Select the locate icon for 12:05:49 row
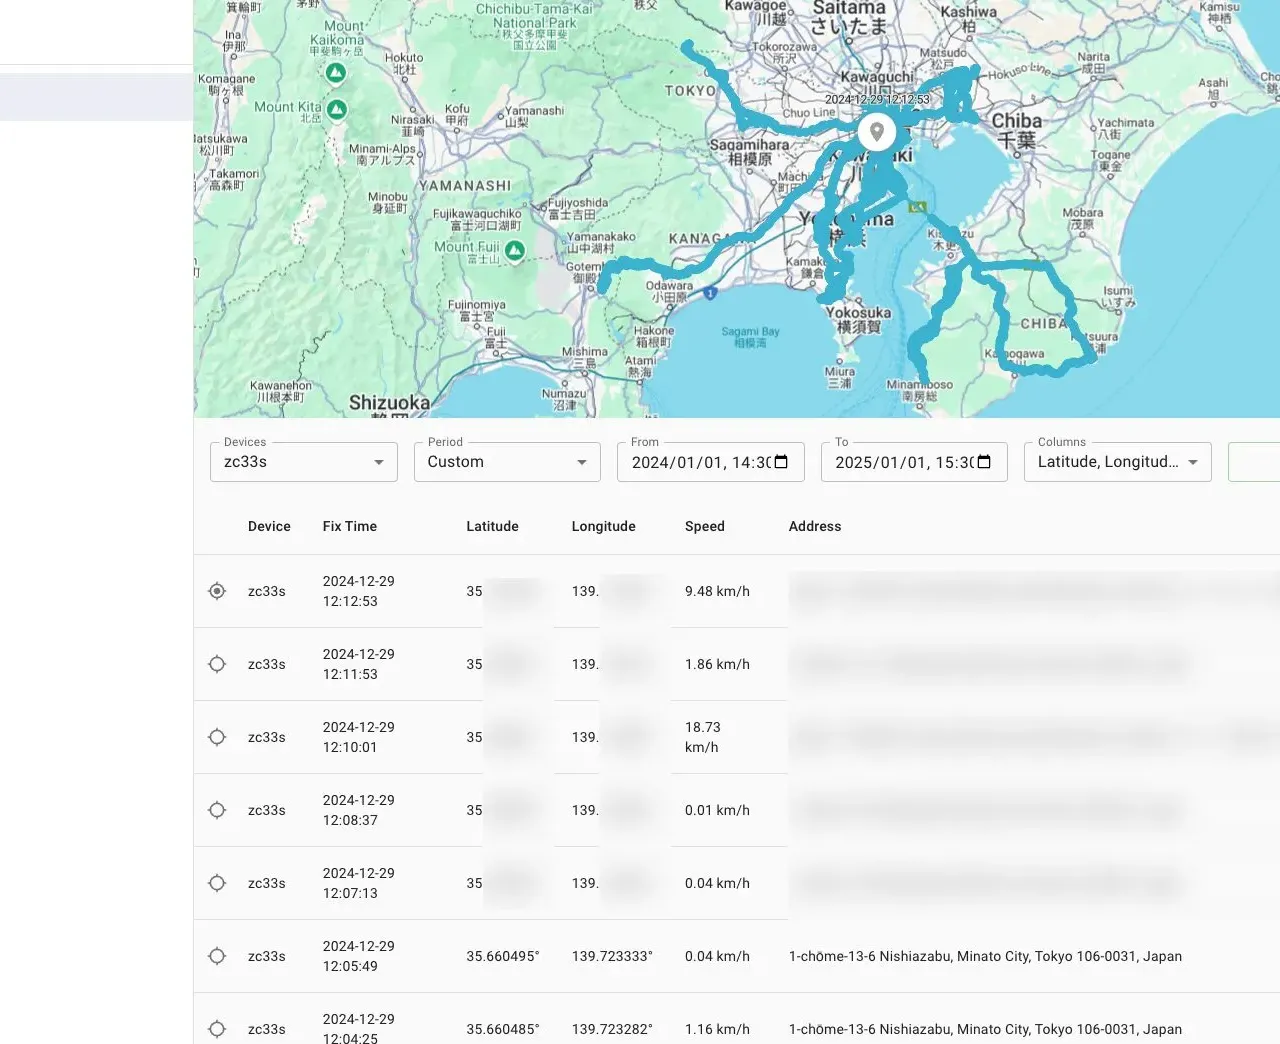The width and height of the screenshot is (1280, 1044). tap(217, 956)
